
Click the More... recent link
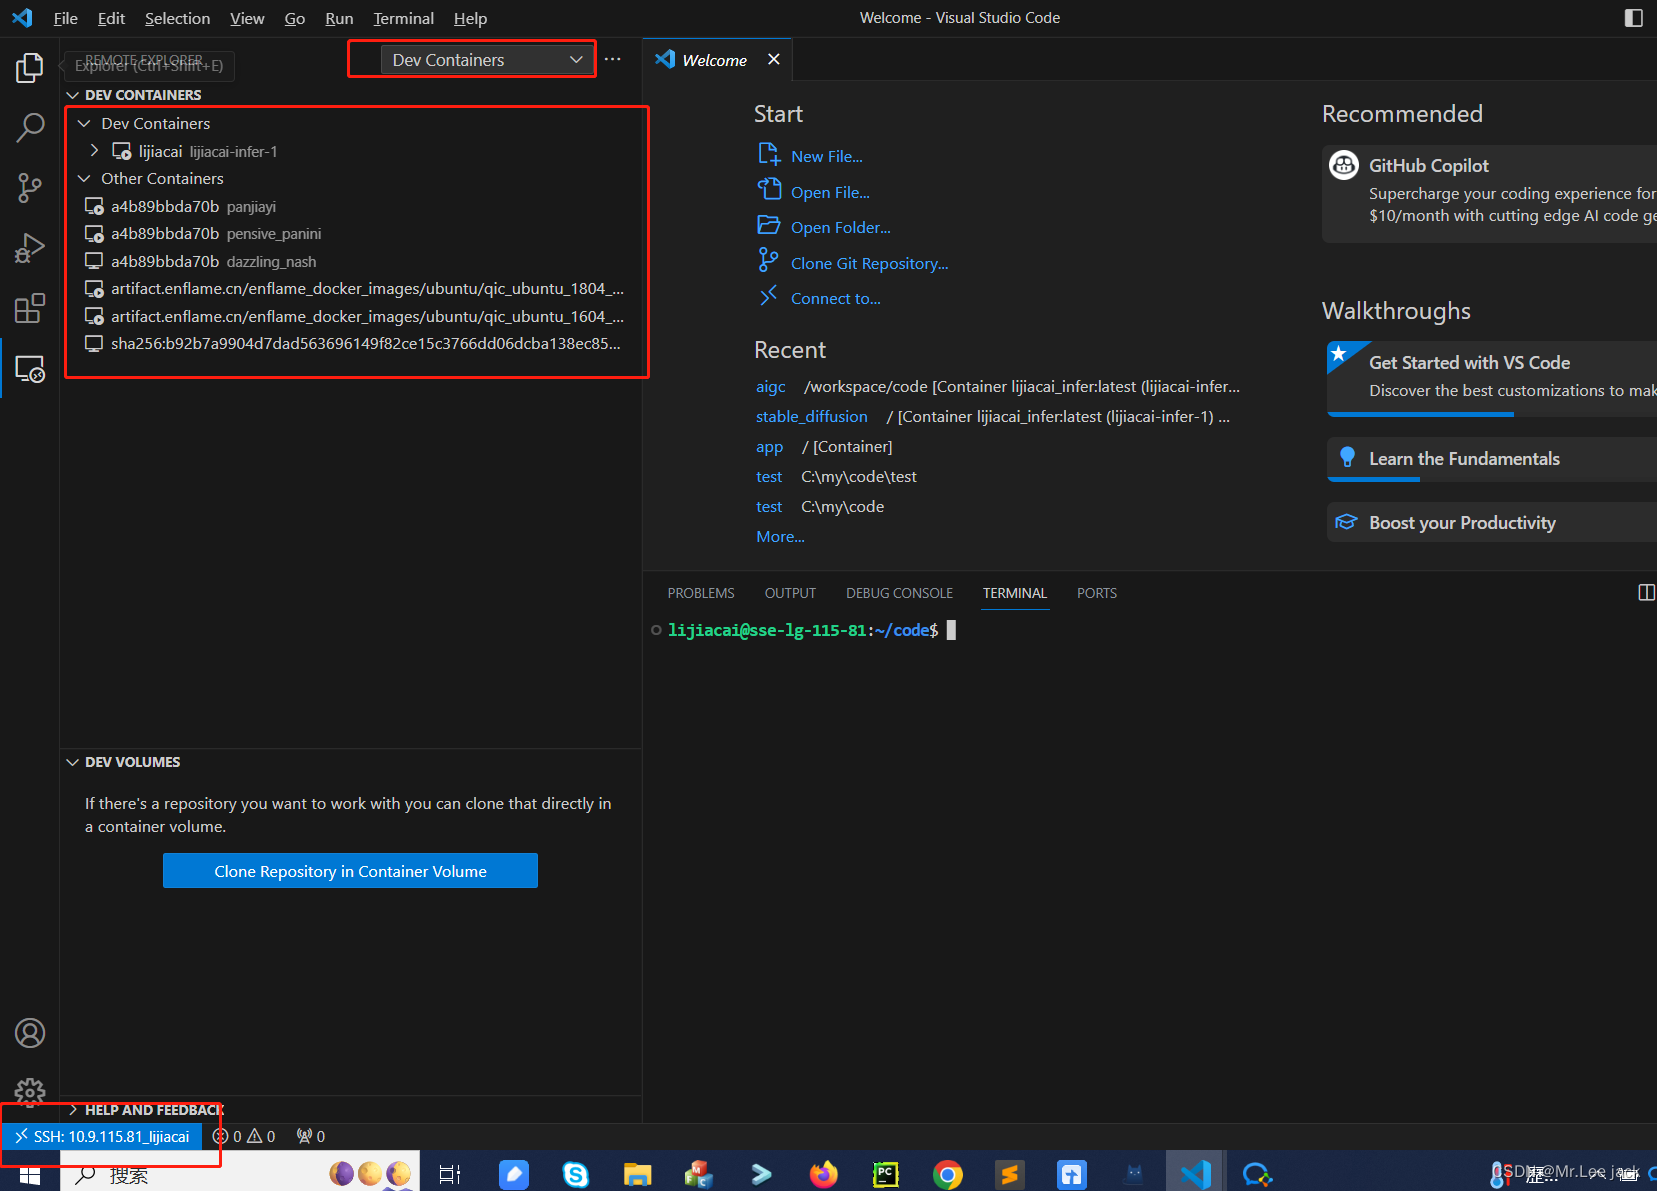(780, 536)
